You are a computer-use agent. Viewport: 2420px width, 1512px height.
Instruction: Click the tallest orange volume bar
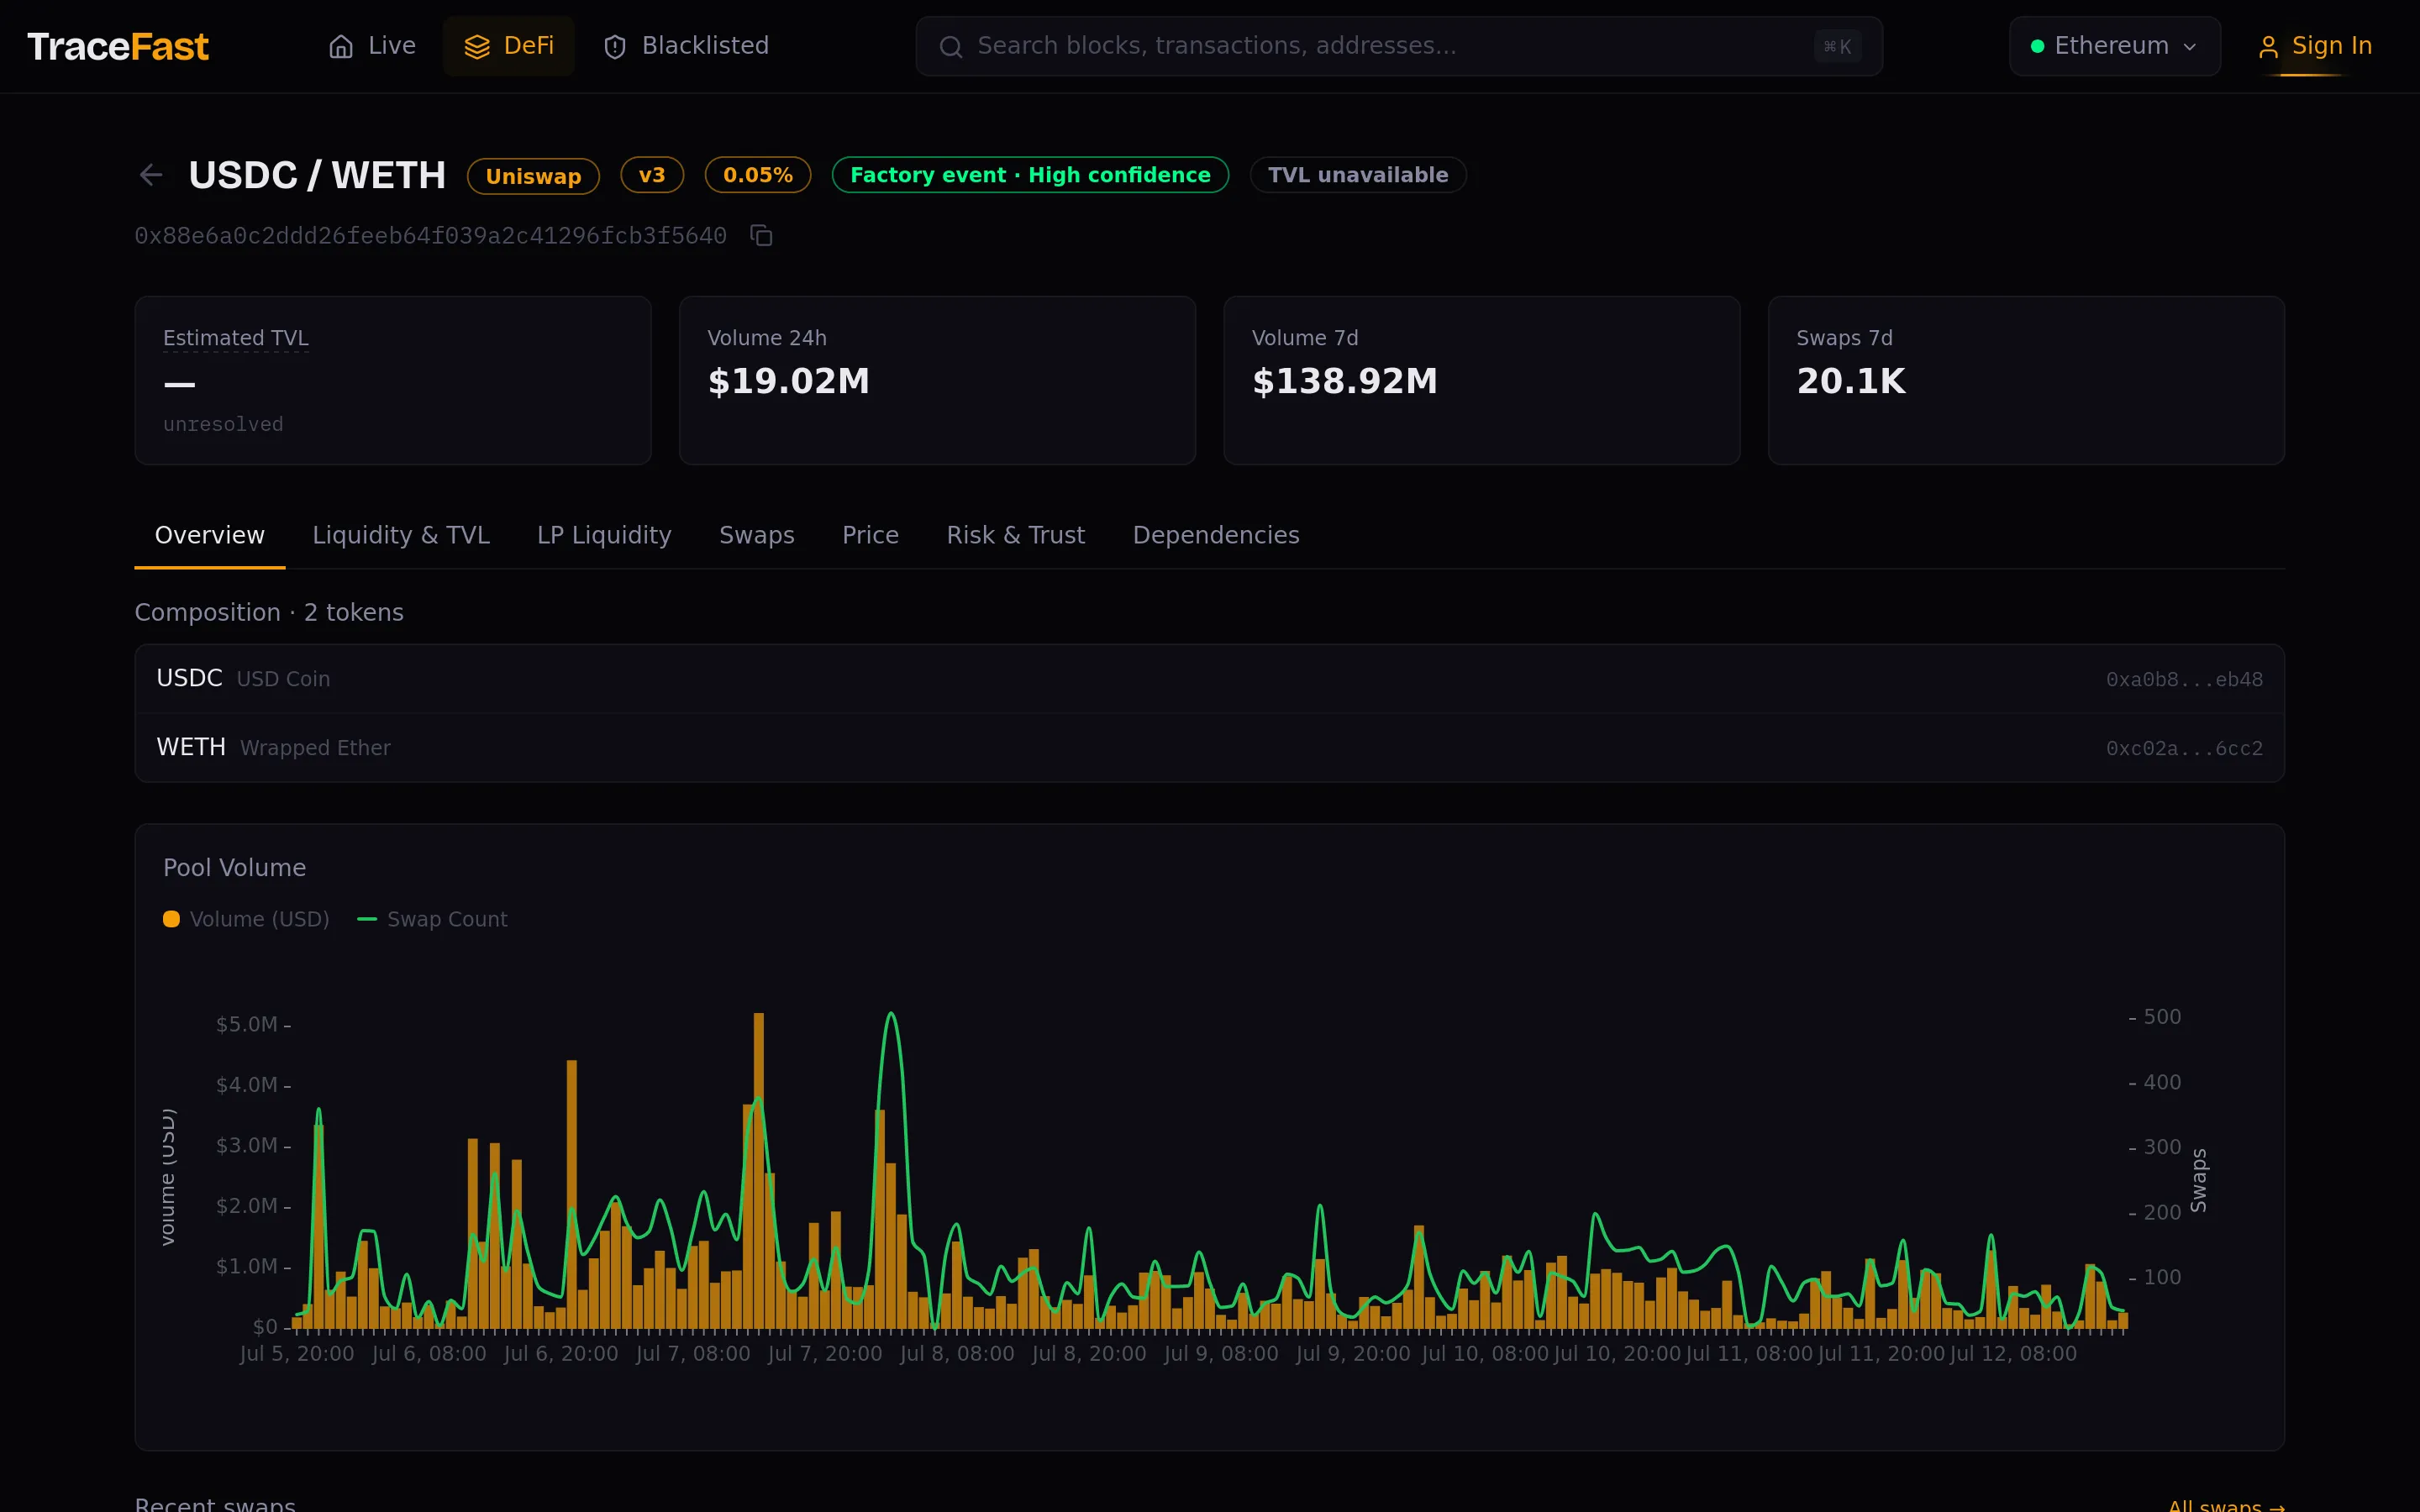click(x=759, y=1170)
